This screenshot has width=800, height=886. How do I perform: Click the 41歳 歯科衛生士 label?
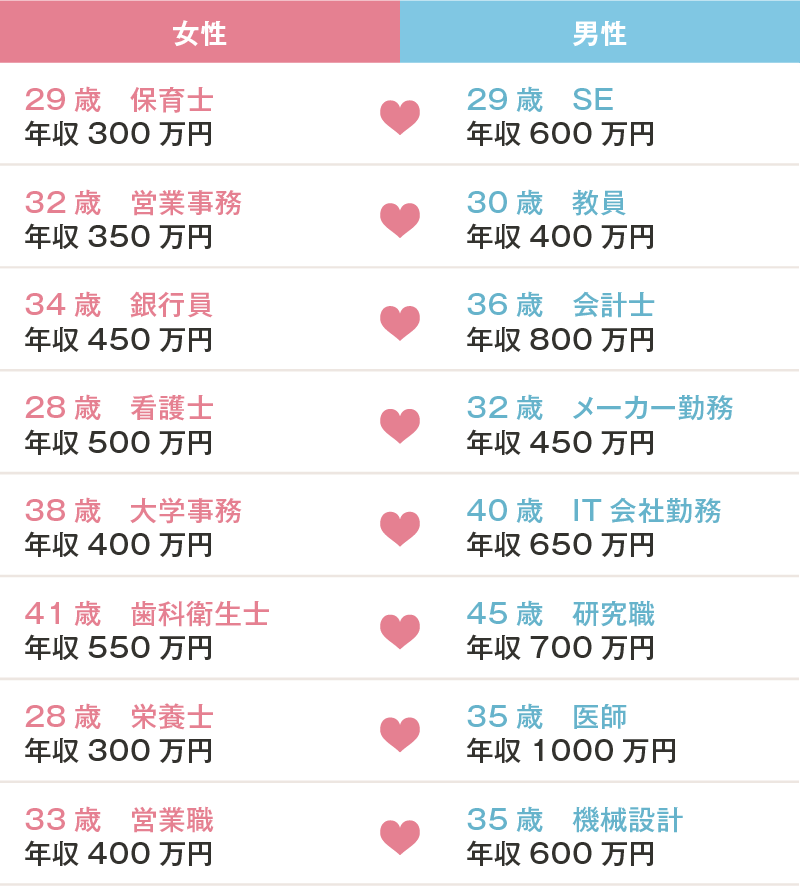click(147, 614)
